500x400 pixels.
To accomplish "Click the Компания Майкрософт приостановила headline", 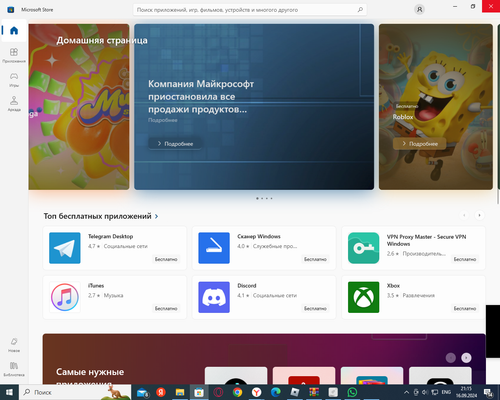I will click(201, 97).
